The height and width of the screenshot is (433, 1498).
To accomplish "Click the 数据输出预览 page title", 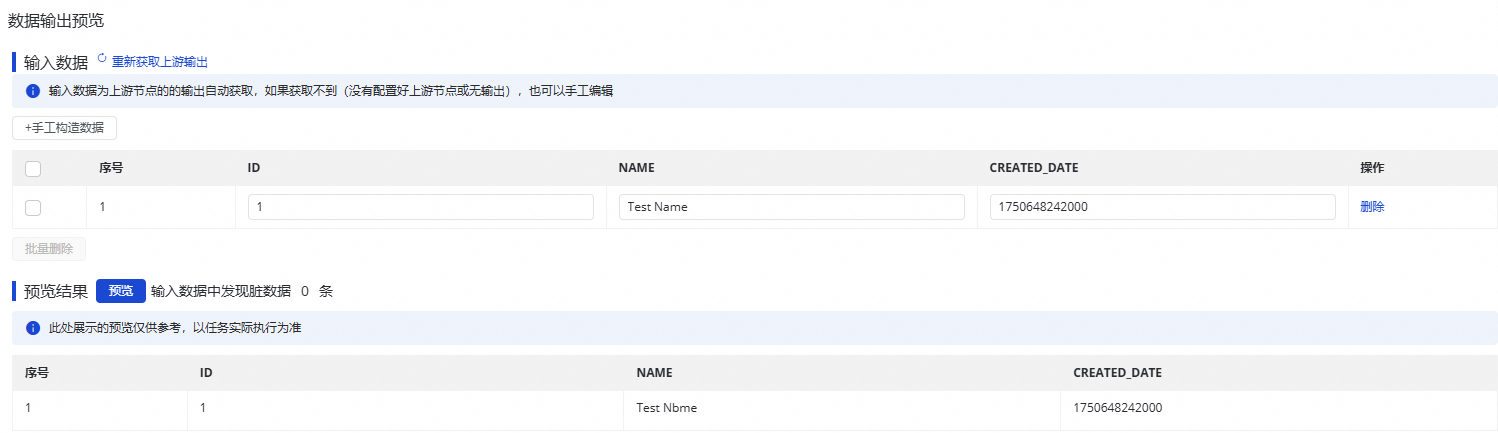I will pos(56,20).
